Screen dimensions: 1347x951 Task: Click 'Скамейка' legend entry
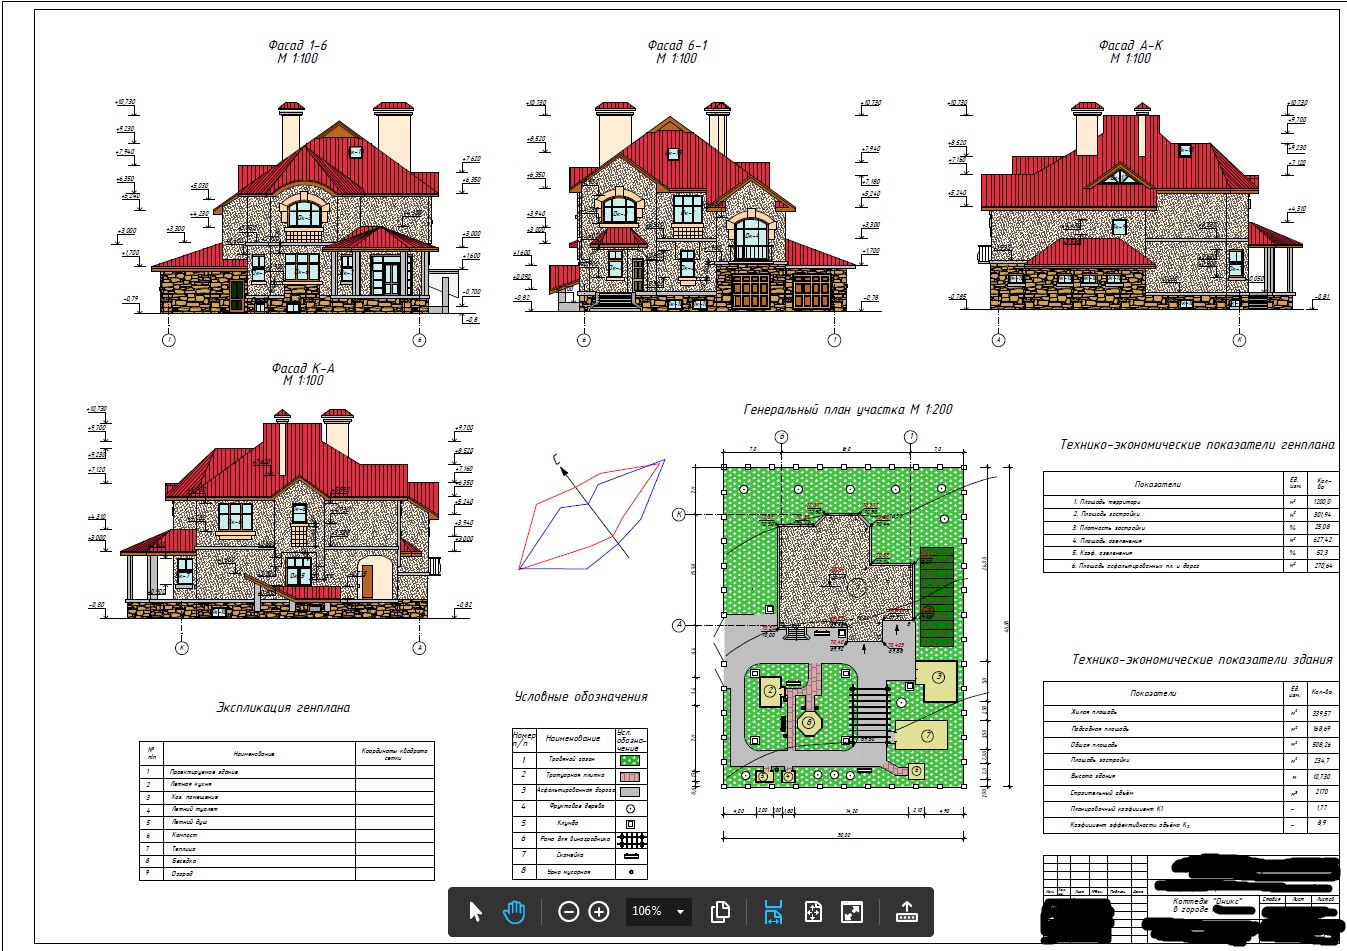click(x=570, y=855)
